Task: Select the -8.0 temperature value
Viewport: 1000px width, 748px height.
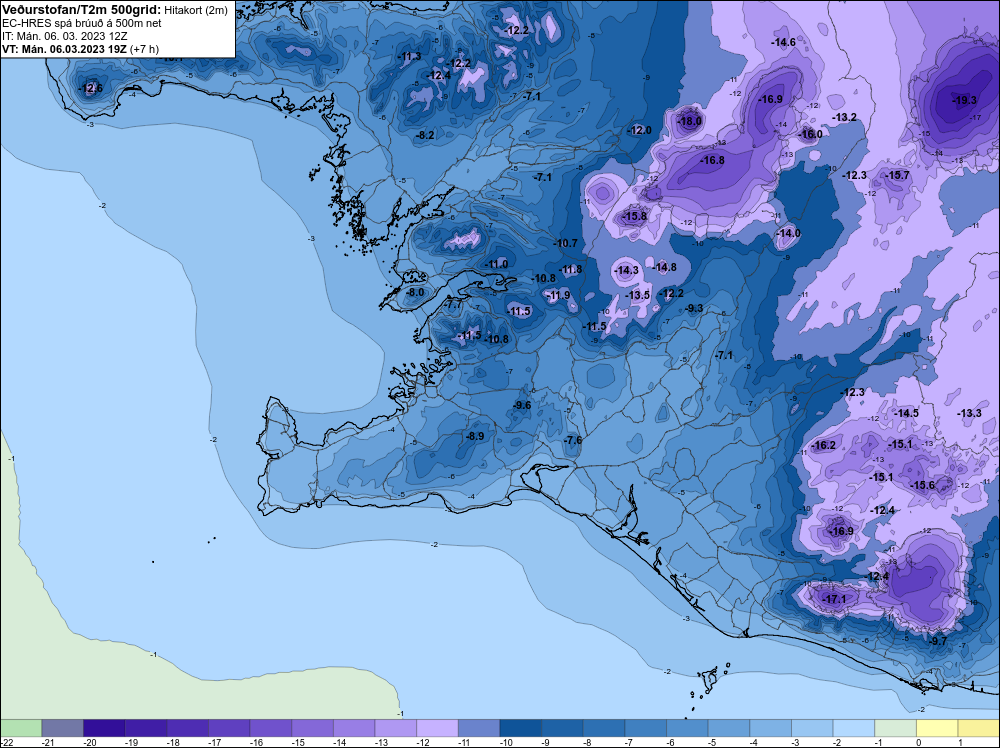Action: coord(415,293)
